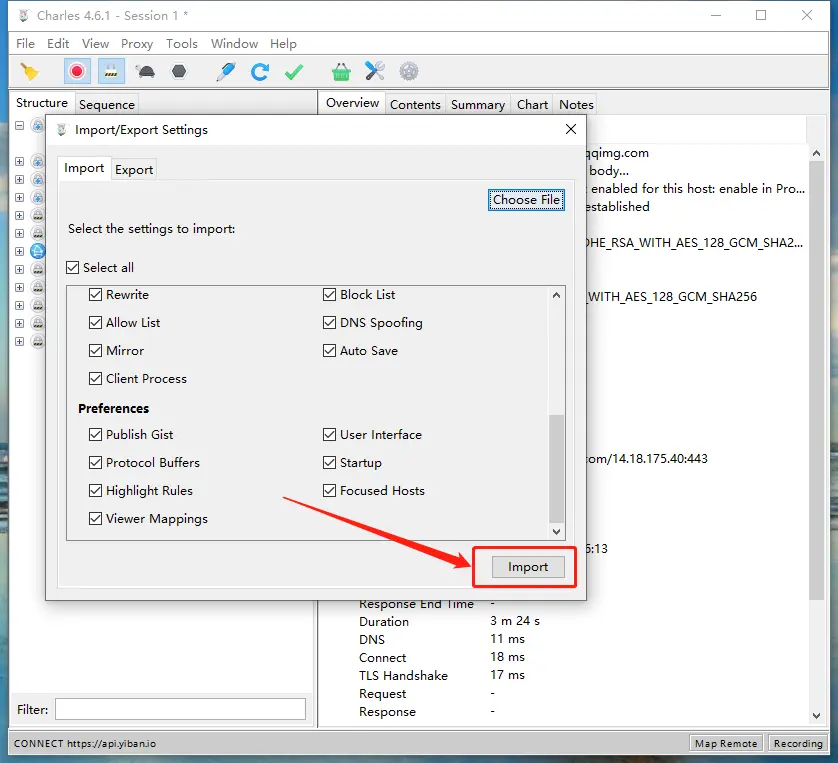Toggle the User Interface checkbox
The image size is (838, 763).
[329, 434]
